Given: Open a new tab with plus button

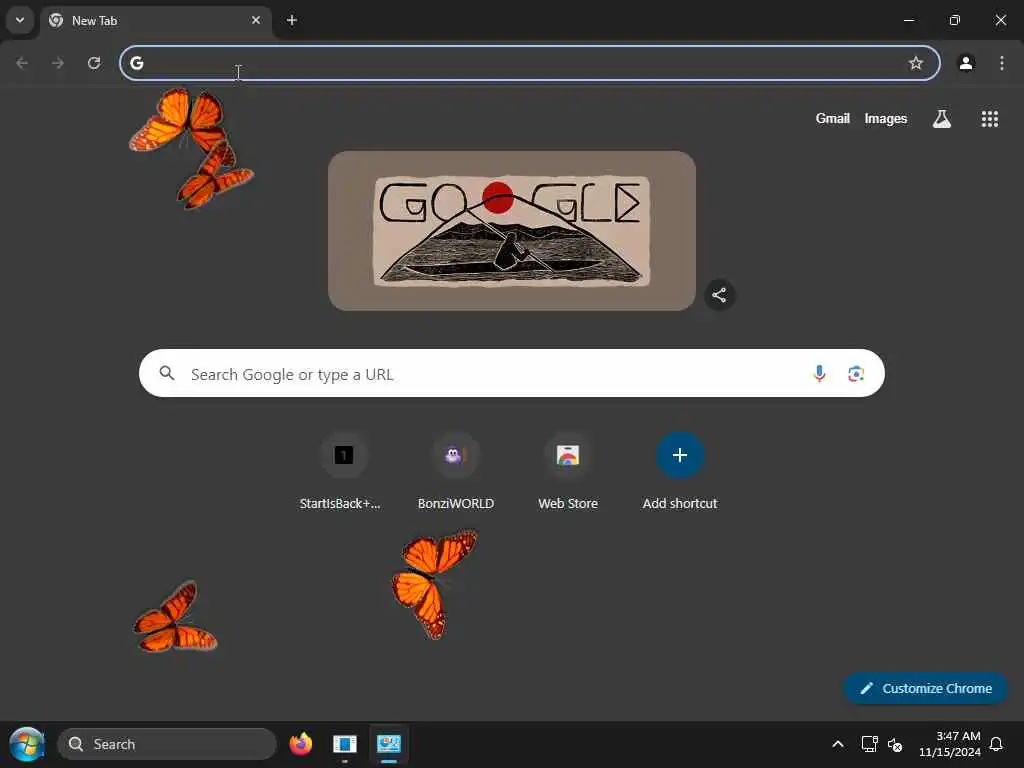Looking at the screenshot, I should [292, 20].
